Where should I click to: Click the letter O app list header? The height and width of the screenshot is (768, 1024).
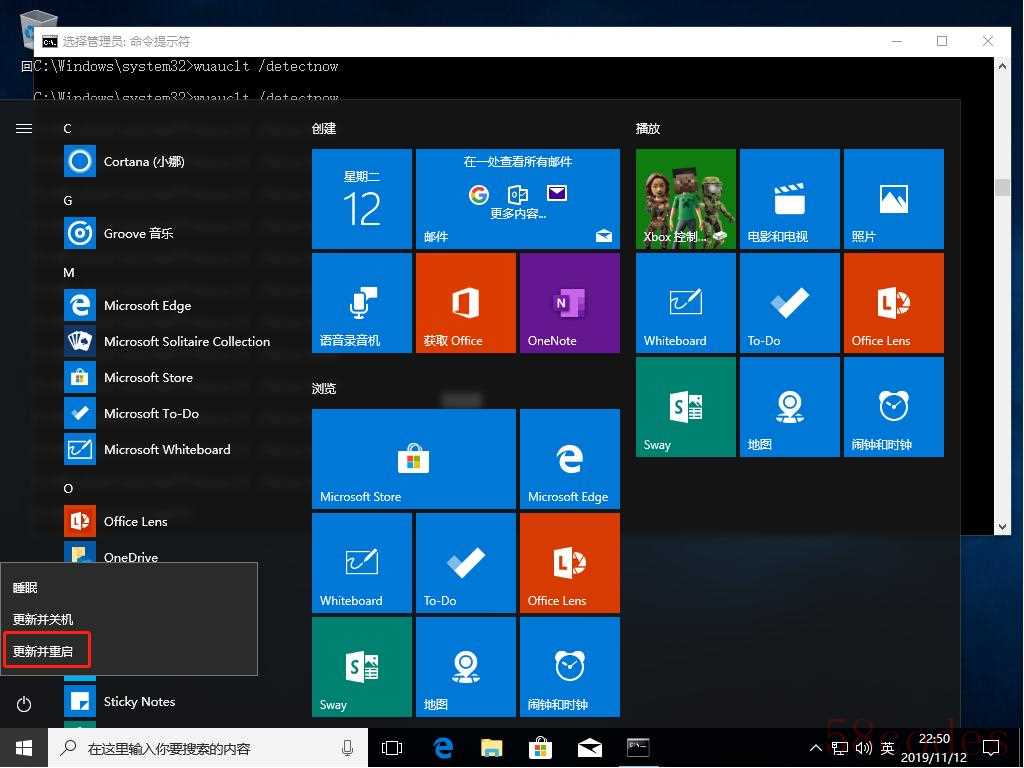click(68, 488)
